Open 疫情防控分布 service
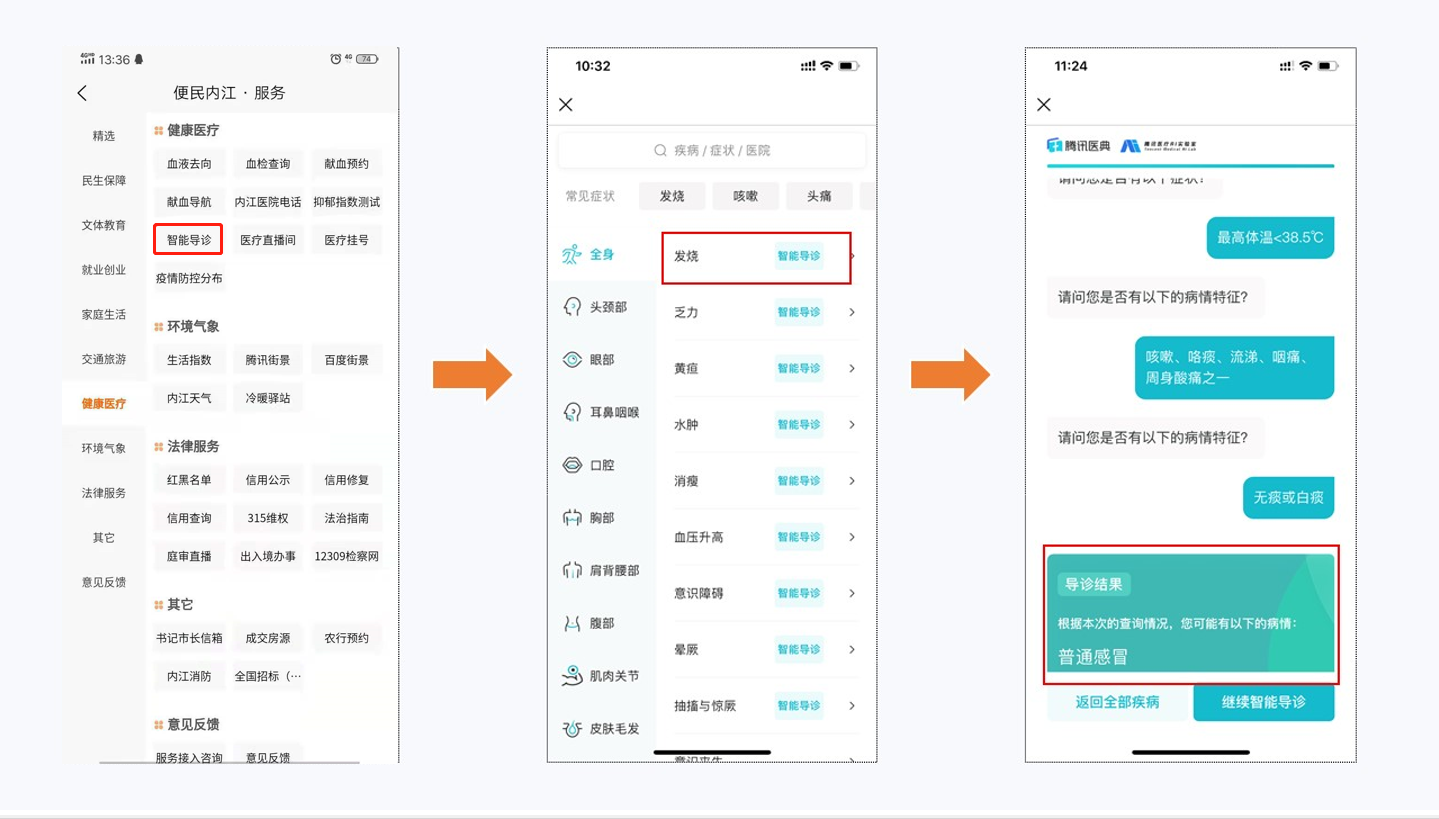This screenshot has width=1439, height=819. 189,278
